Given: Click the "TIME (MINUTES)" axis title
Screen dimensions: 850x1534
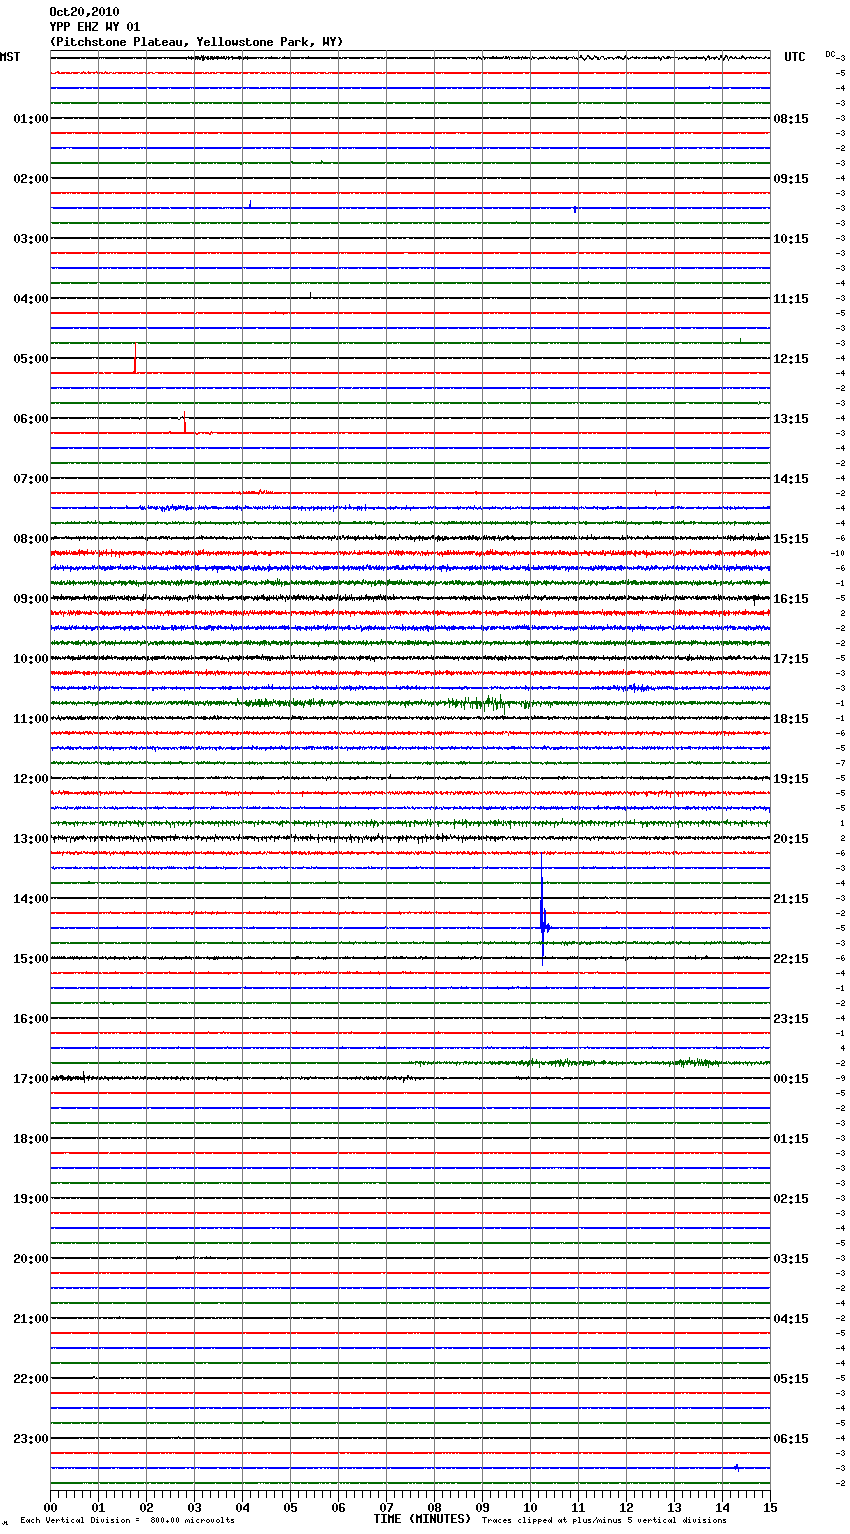Looking at the screenshot, I should point(422,1519).
